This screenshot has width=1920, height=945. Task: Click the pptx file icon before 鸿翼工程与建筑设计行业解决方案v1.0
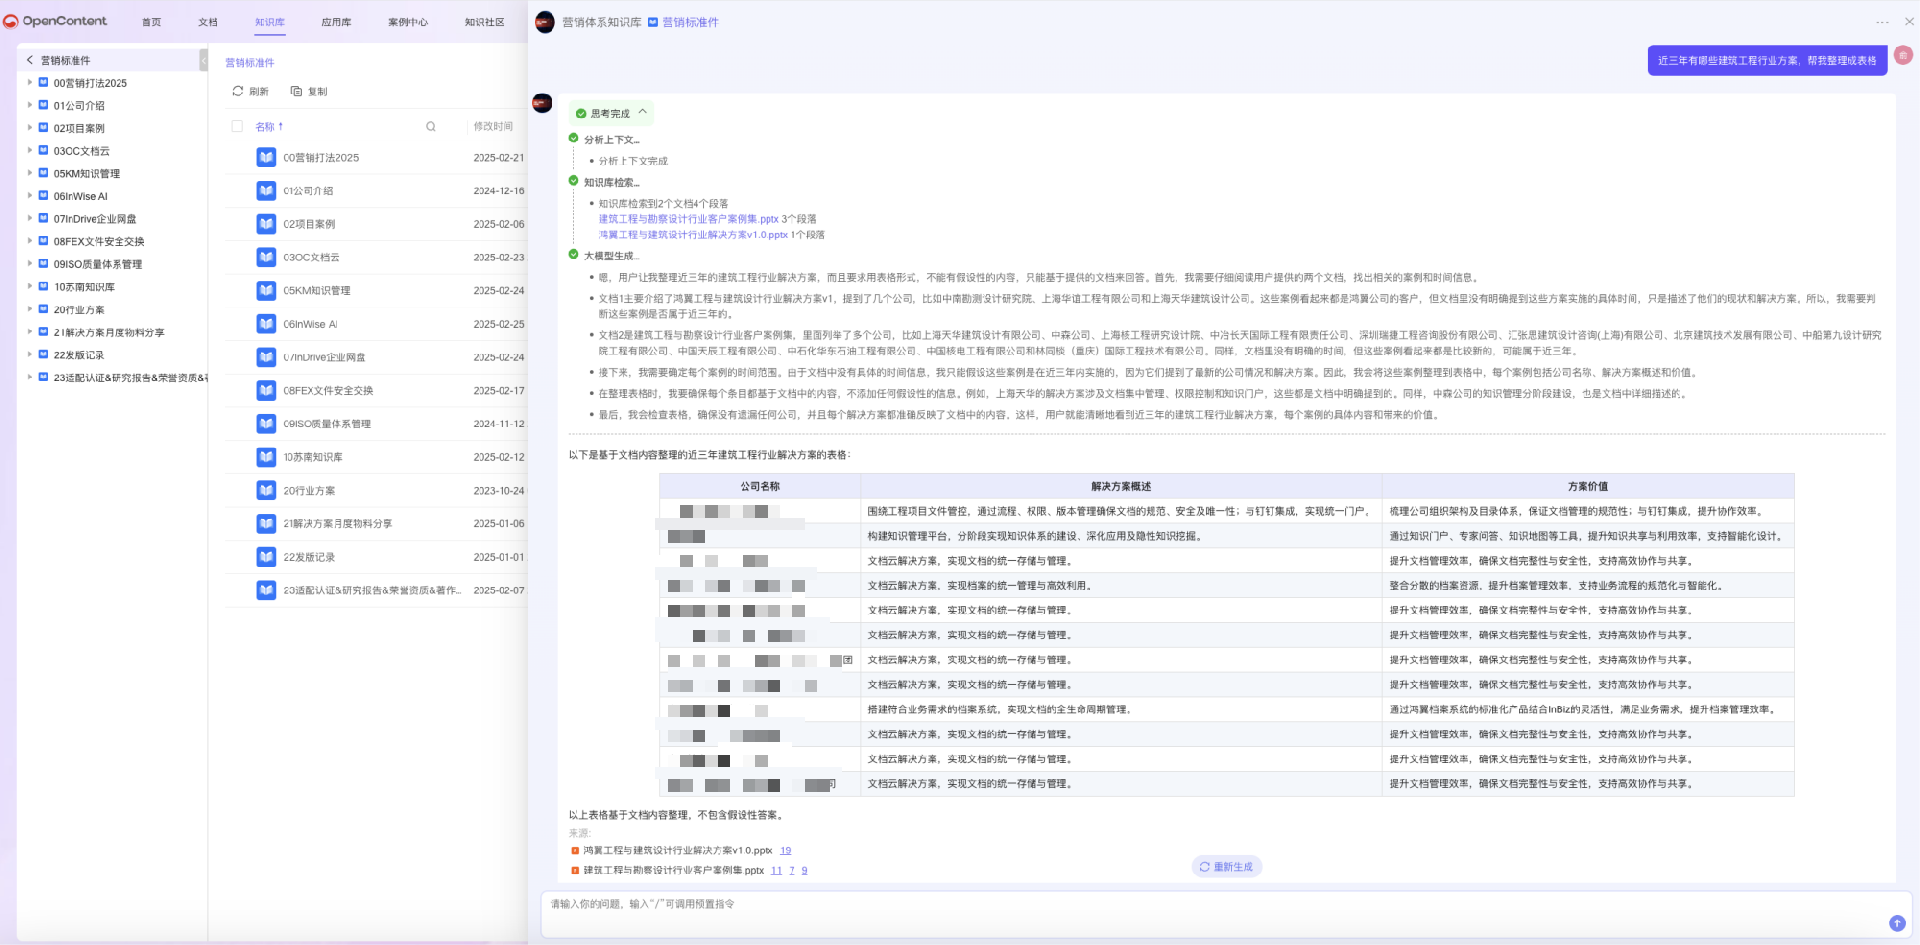coord(574,850)
